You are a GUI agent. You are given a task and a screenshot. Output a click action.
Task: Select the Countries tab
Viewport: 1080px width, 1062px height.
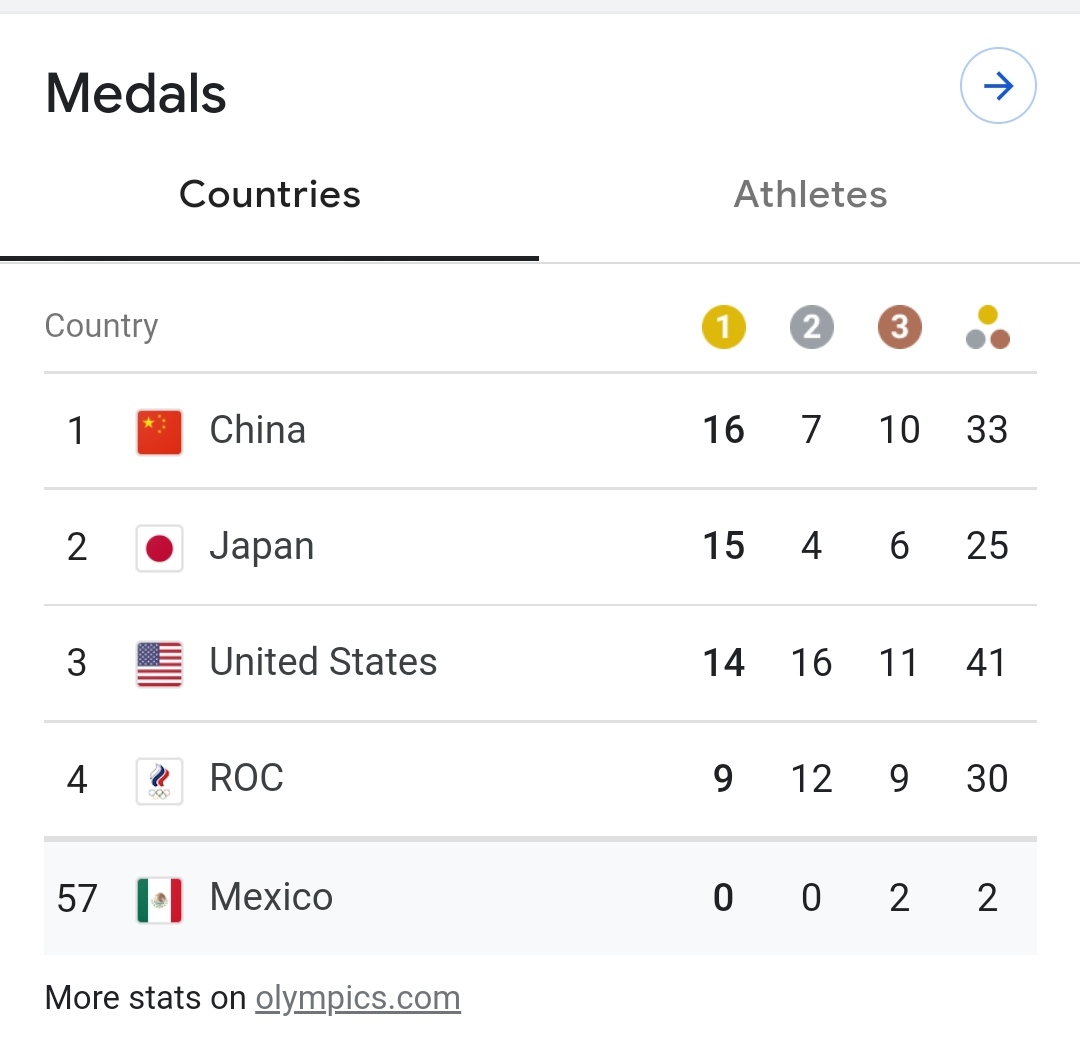click(x=270, y=194)
